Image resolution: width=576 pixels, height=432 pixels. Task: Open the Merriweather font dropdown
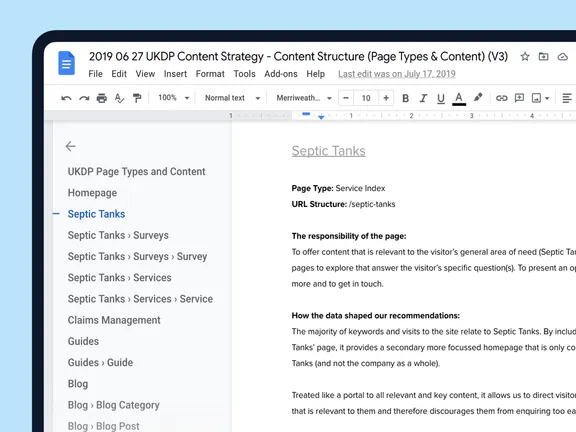[x=304, y=98]
